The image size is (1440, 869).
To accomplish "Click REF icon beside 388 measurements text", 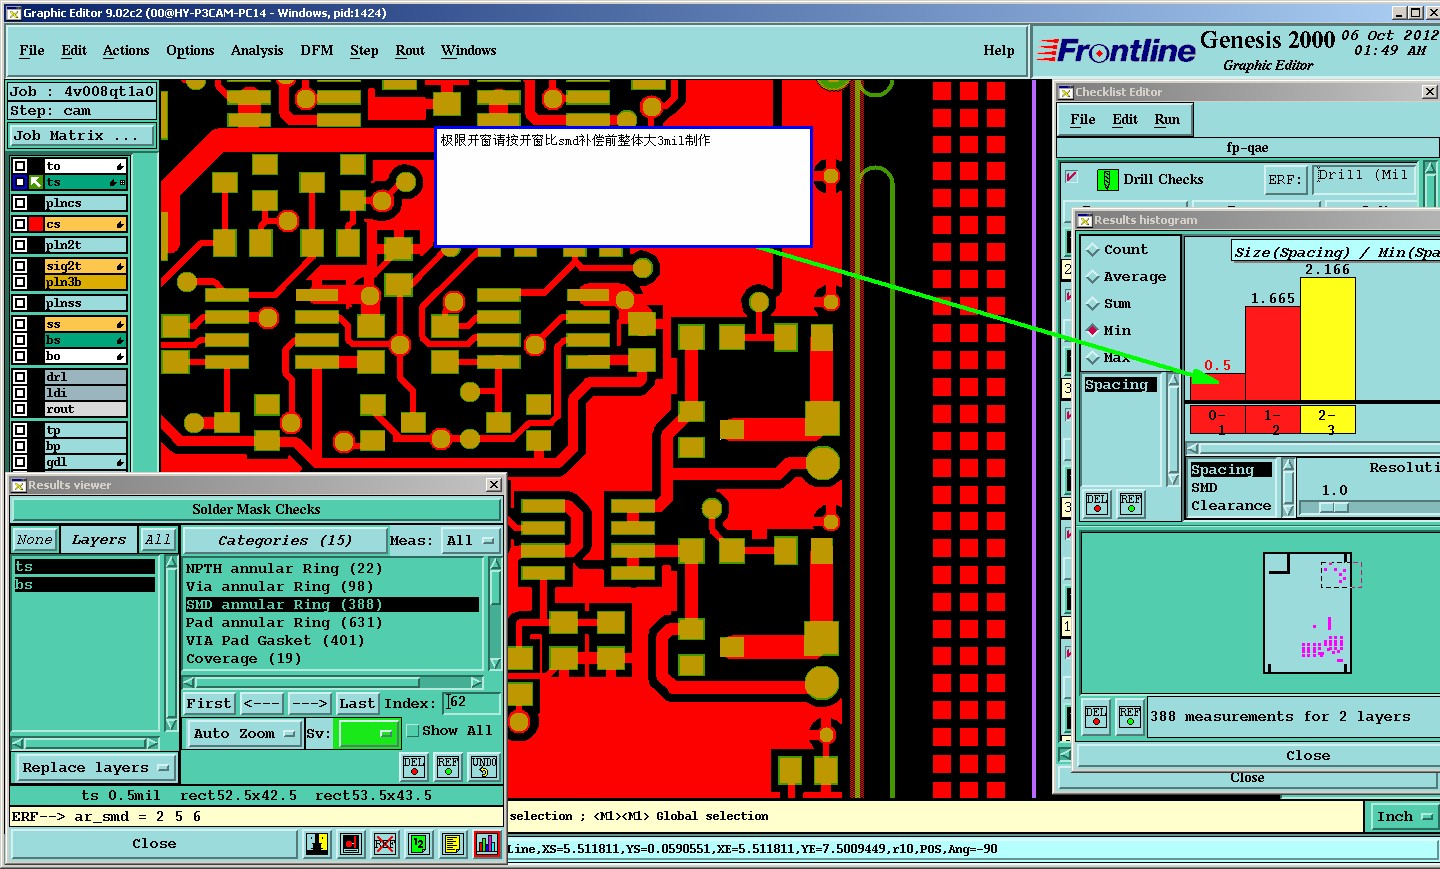I will (x=1130, y=717).
